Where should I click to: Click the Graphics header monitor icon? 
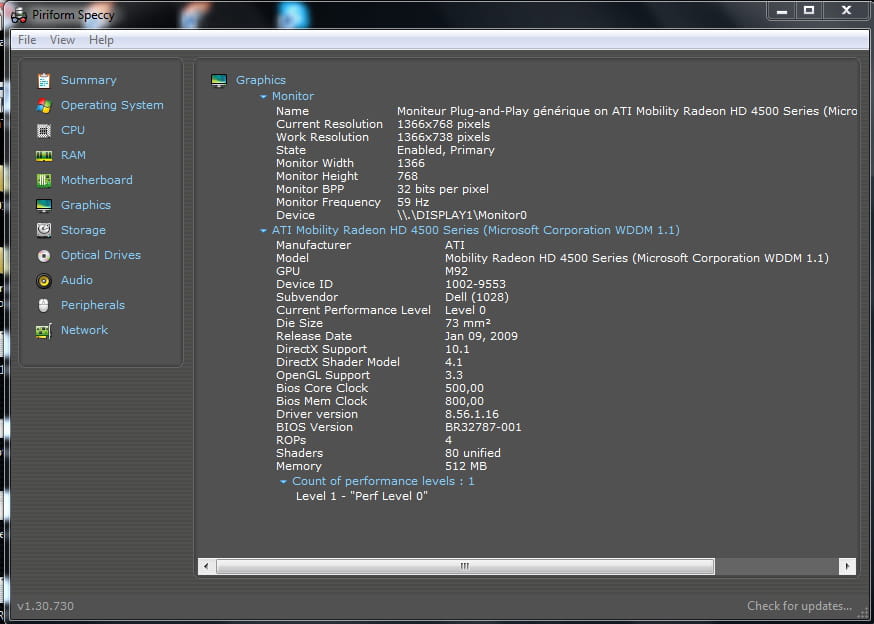[x=219, y=80]
